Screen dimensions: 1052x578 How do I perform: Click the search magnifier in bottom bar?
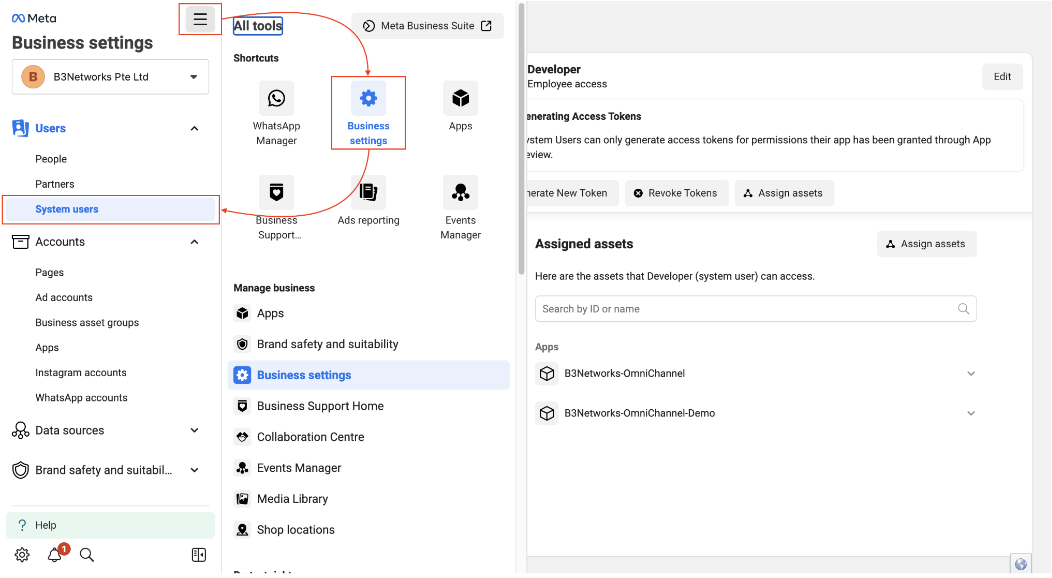pyautogui.click(x=87, y=555)
